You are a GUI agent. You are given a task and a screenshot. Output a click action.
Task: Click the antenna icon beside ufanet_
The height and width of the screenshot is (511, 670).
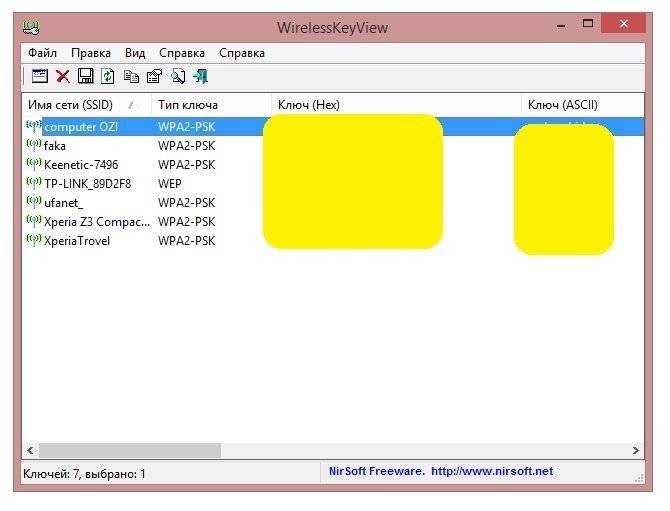click(x=34, y=202)
